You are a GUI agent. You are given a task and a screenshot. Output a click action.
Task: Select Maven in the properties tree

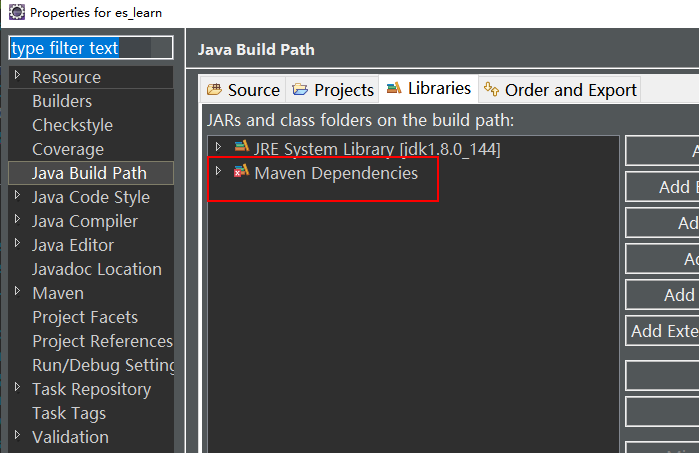pyautogui.click(x=58, y=293)
